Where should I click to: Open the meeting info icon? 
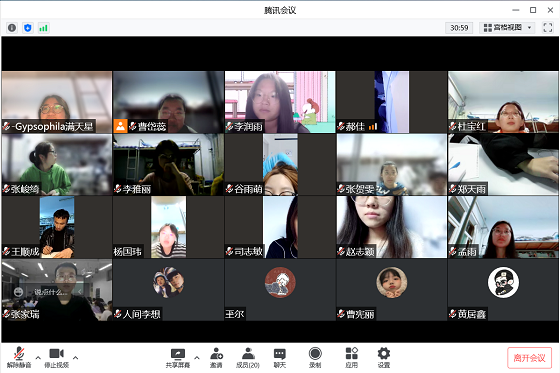click(x=12, y=28)
